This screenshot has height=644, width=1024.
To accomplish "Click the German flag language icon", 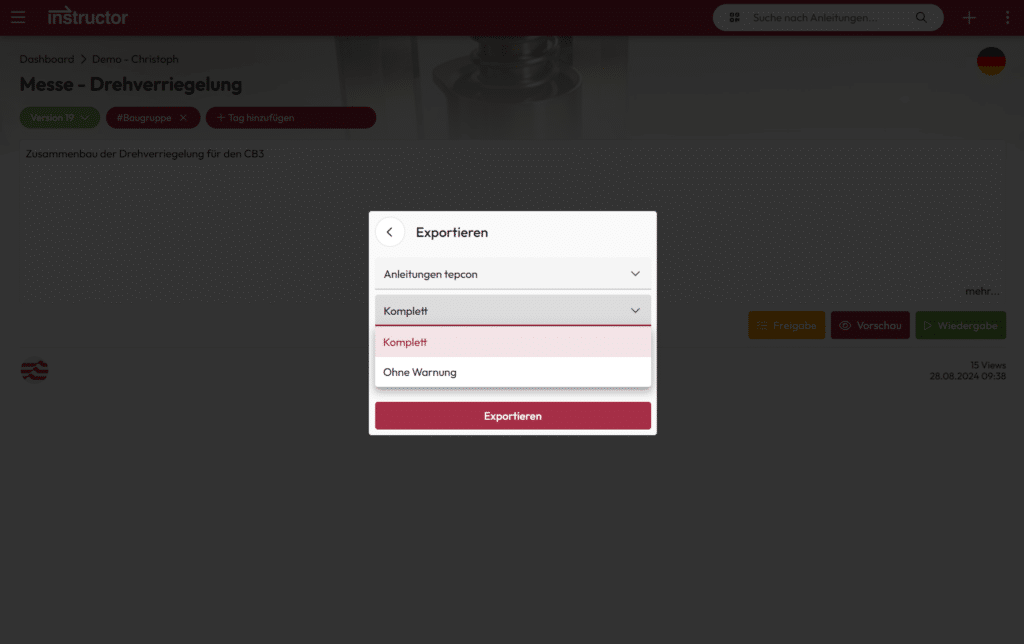I will [x=991, y=61].
